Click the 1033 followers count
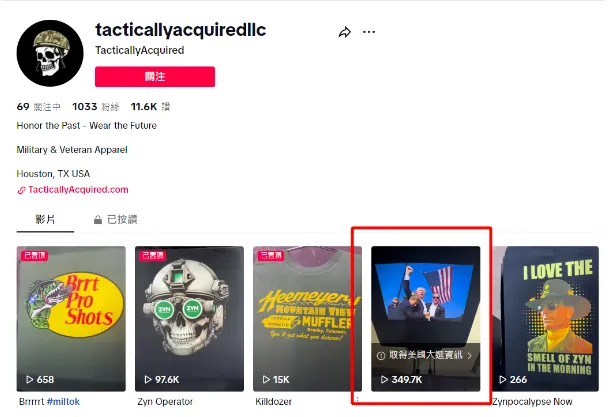The width and height of the screenshot is (612, 417). pos(85,107)
